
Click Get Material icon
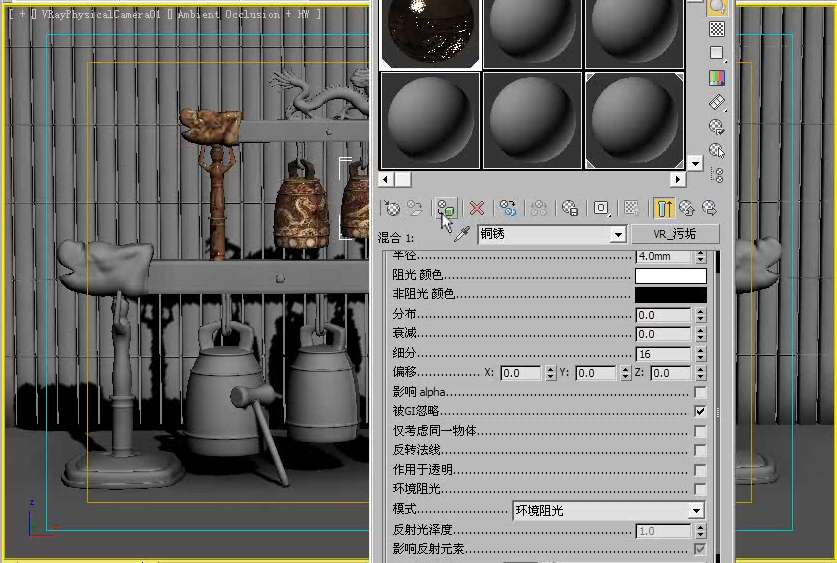(x=392, y=208)
